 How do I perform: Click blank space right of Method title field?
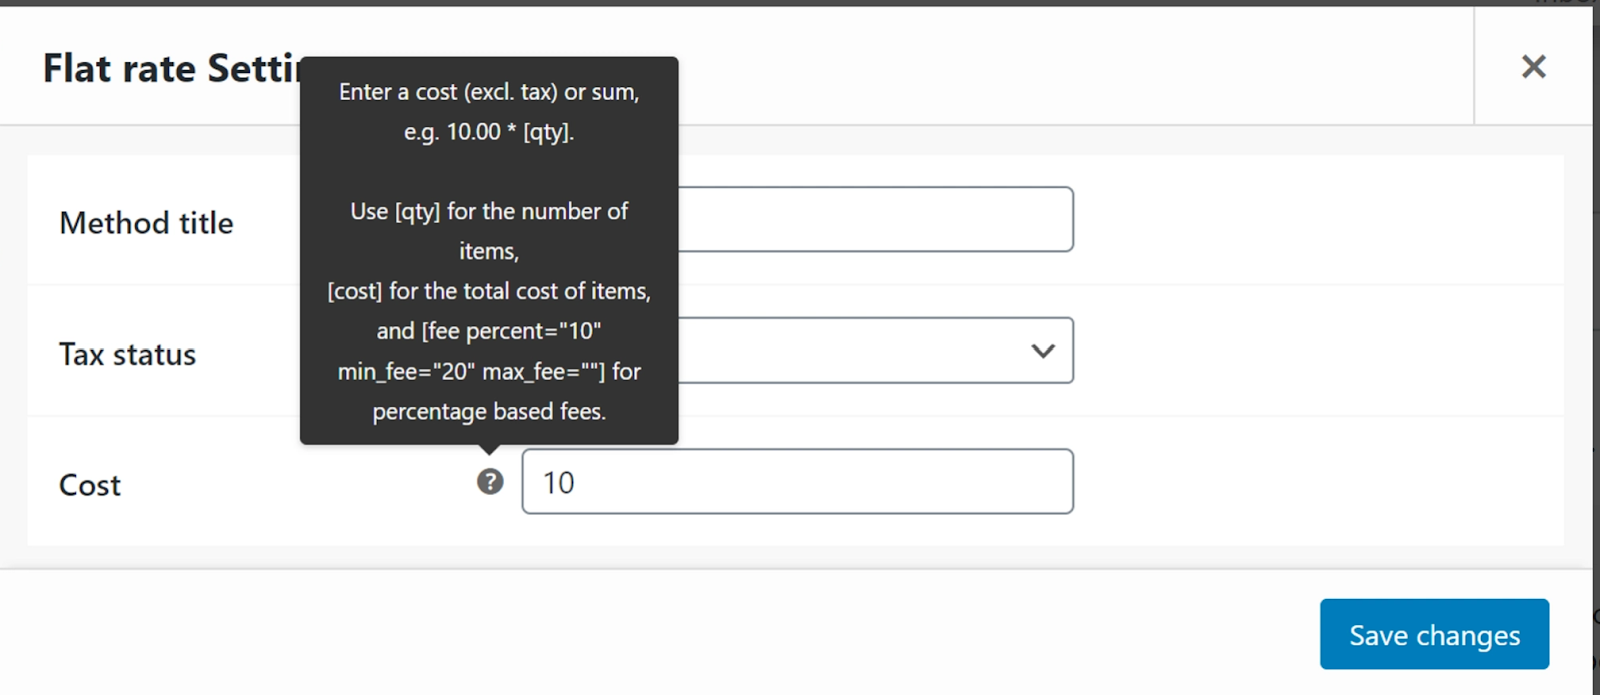[1300, 220]
